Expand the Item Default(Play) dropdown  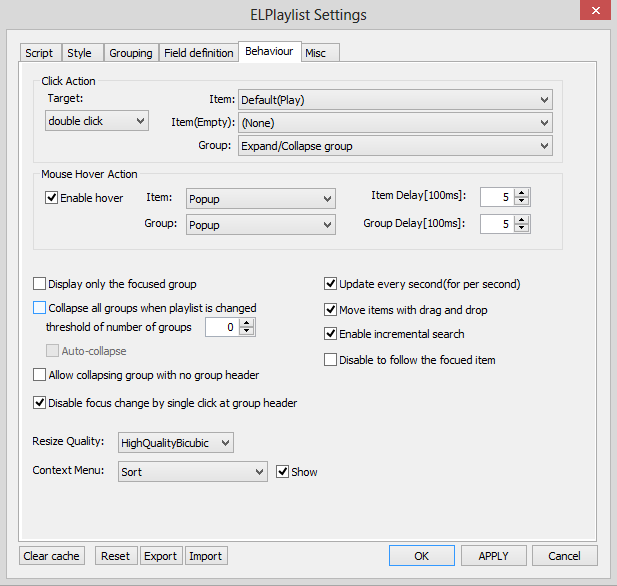[395, 100]
